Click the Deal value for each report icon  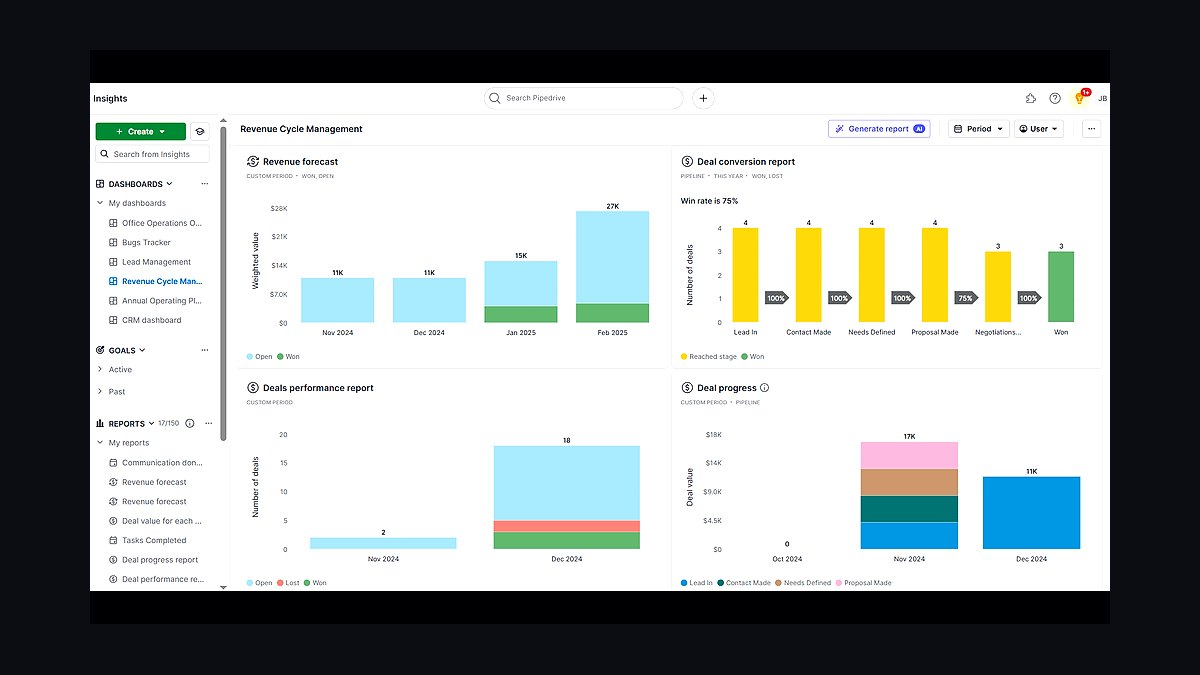click(x=113, y=521)
